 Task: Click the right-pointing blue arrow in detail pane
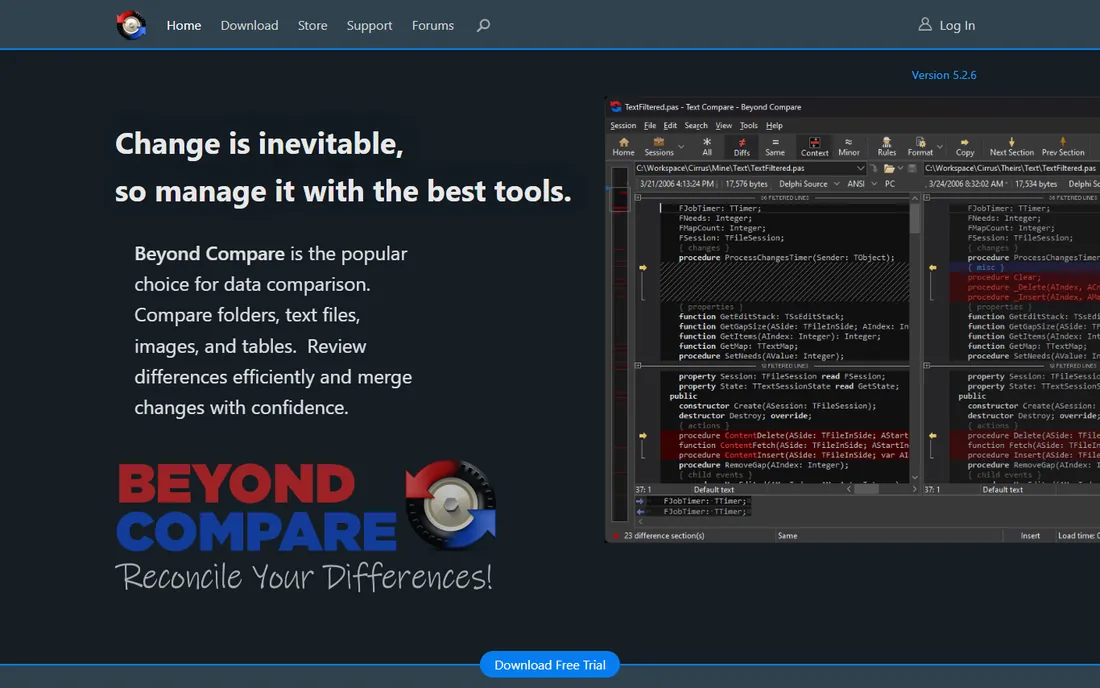(x=640, y=501)
